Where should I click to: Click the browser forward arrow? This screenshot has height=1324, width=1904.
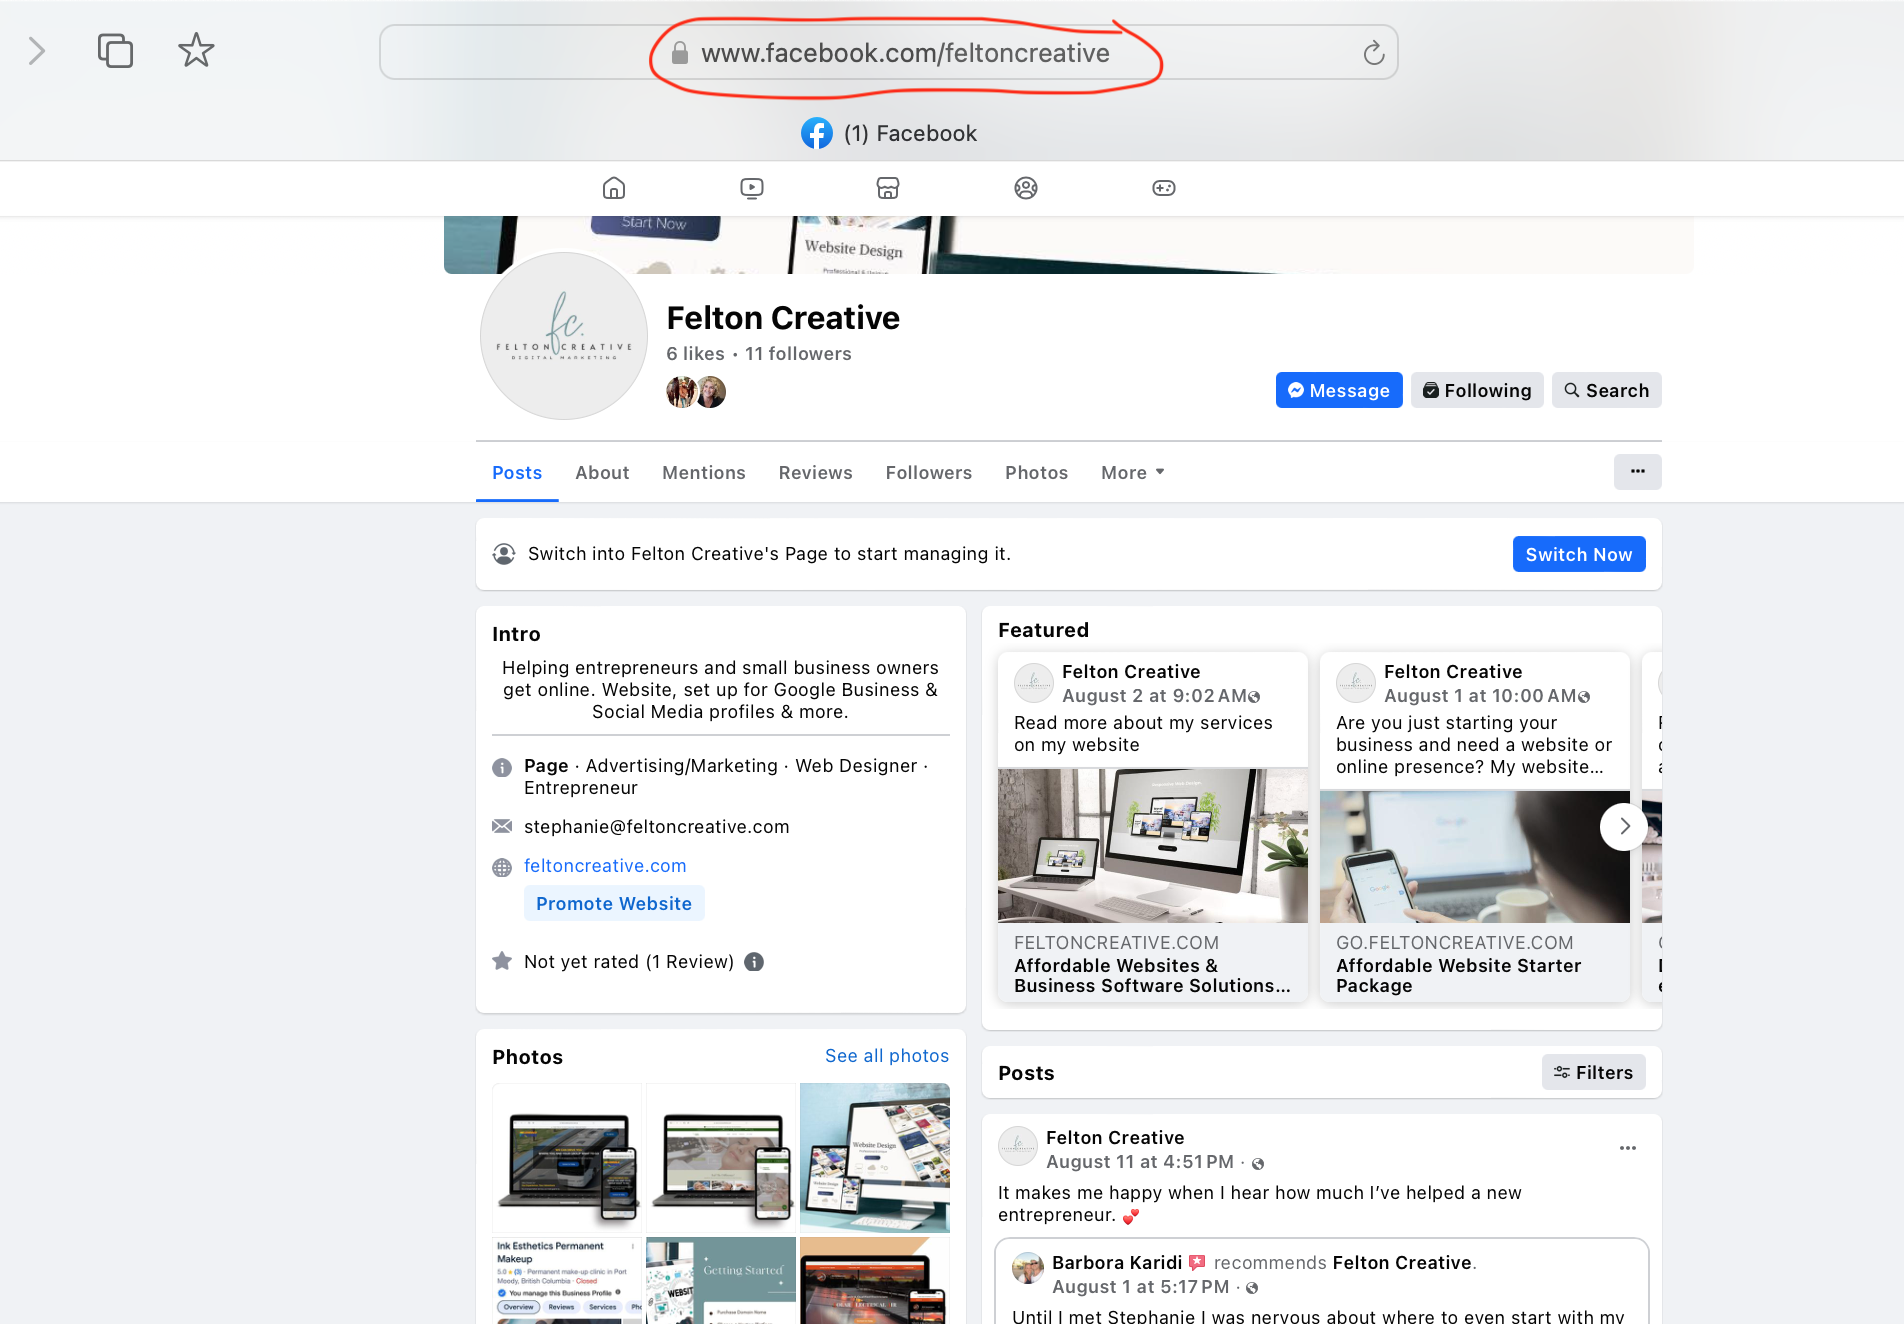click(x=37, y=51)
